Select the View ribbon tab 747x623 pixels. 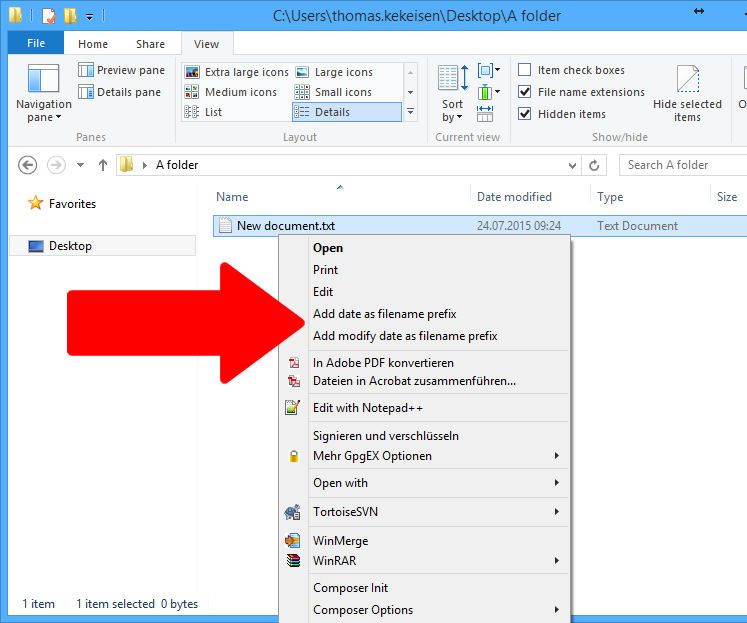(x=207, y=44)
